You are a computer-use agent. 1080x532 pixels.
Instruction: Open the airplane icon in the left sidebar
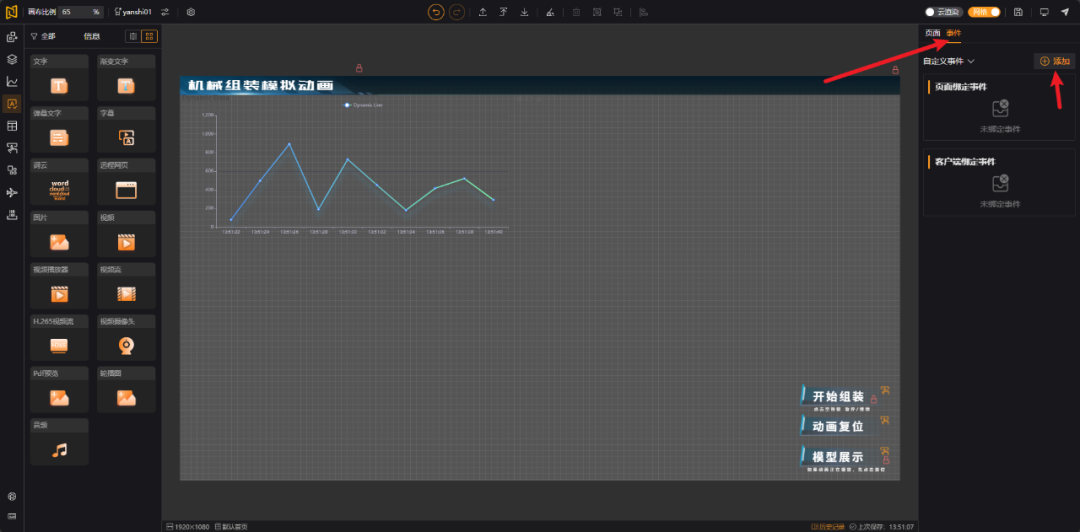coord(12,192)
